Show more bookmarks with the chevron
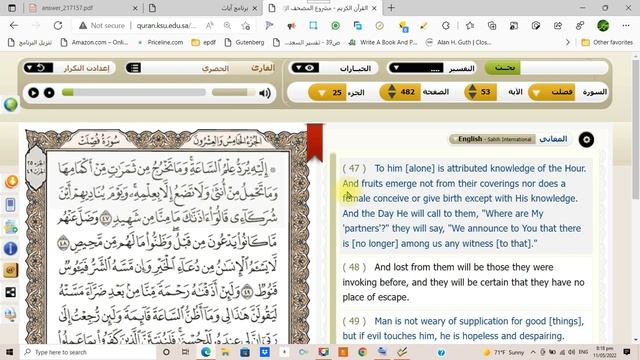Viewport: 640px width, 360px height. [x=567, y=42]
